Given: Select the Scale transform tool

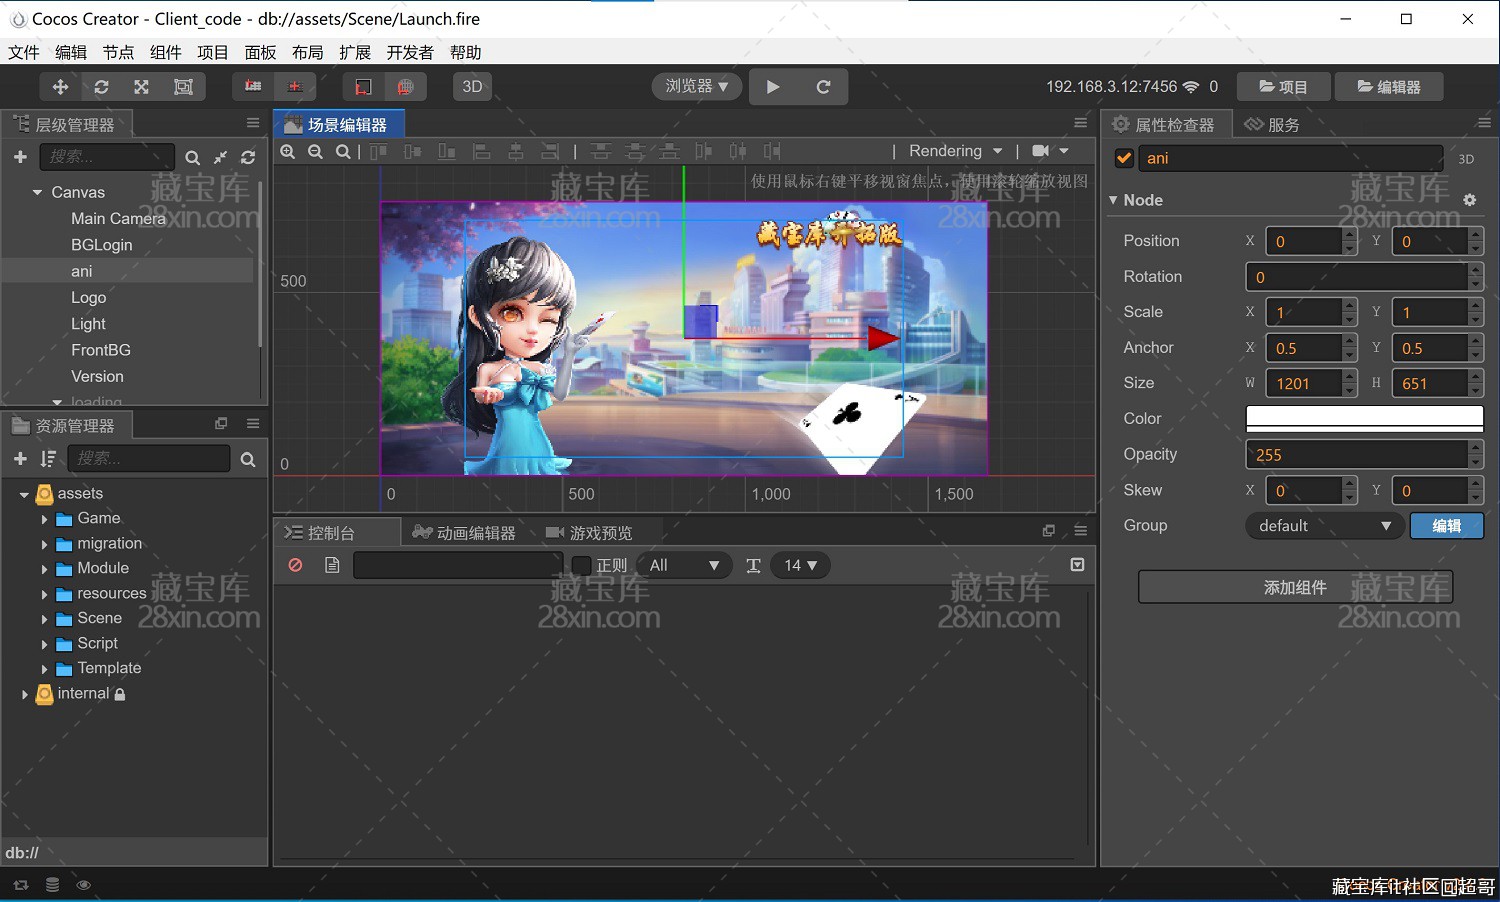Looking at the screenshot, I should click(141, 87).
